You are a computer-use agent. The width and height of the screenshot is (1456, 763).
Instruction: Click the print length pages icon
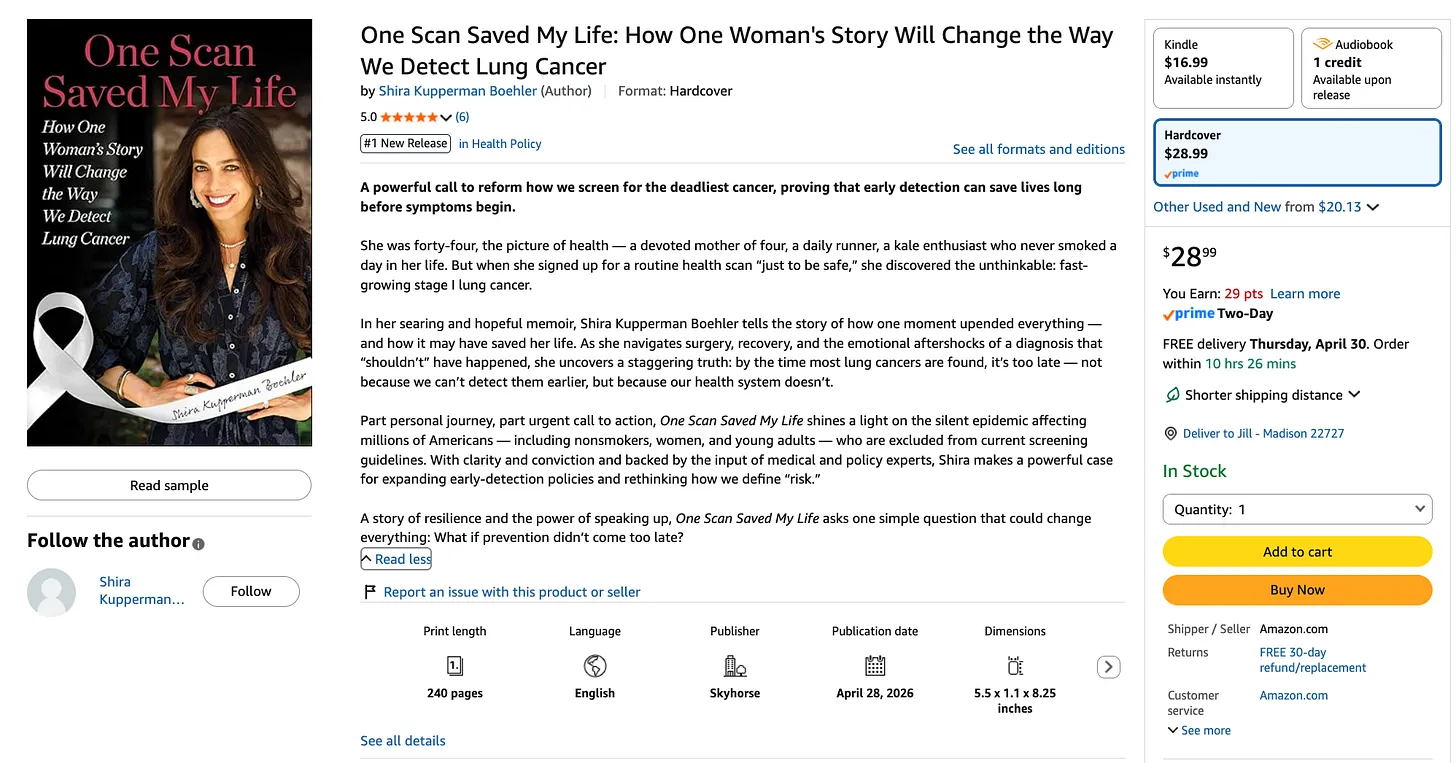[454, 666]
